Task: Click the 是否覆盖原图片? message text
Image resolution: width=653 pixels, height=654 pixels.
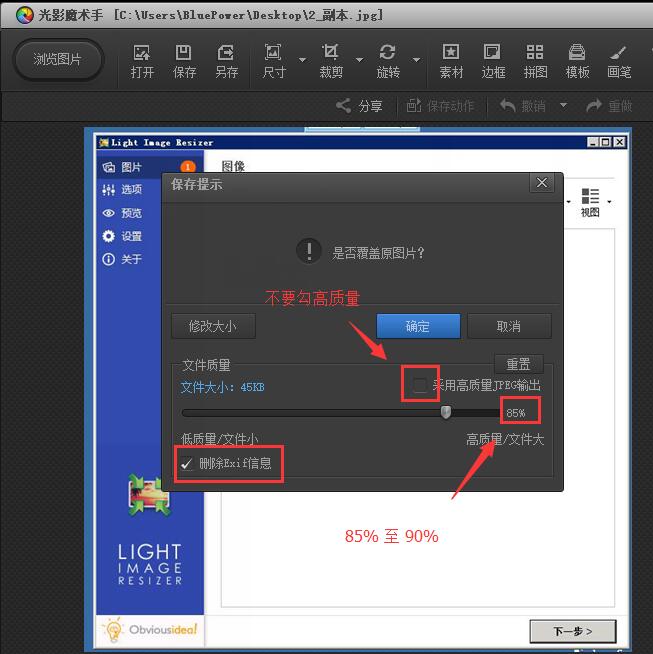Action: [378, 253]
